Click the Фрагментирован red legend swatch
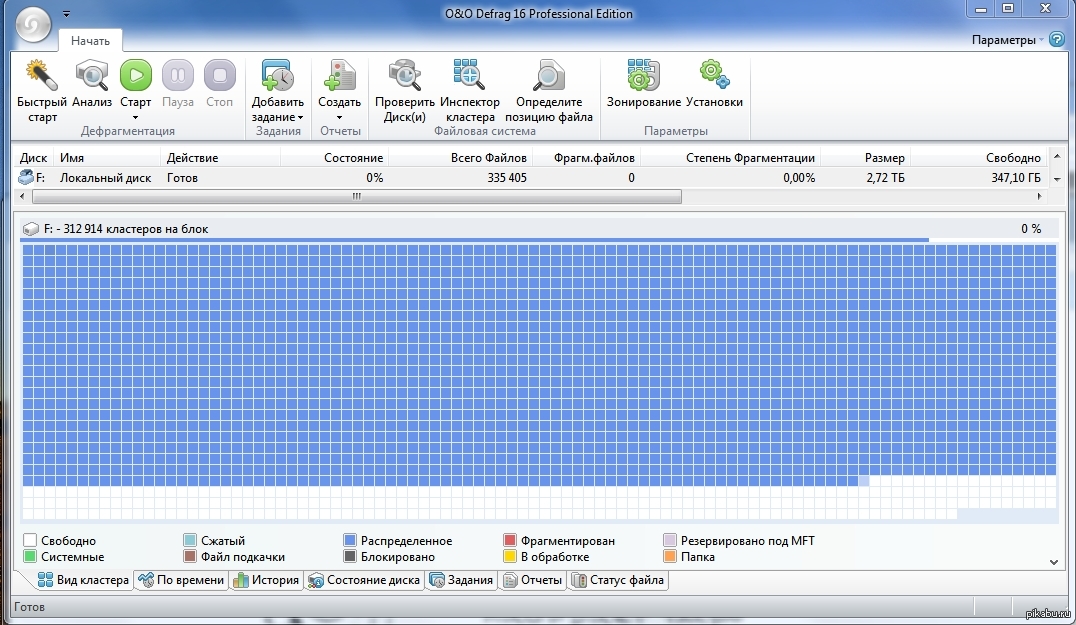The image size is (1076, 625). coord(510,541)
